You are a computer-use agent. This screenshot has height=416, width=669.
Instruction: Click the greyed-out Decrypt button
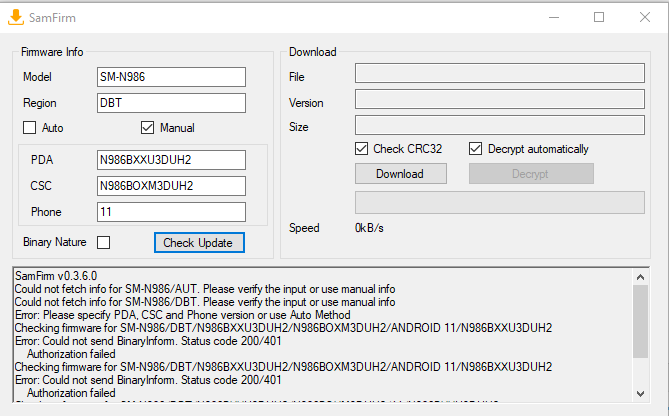(531, 174)
